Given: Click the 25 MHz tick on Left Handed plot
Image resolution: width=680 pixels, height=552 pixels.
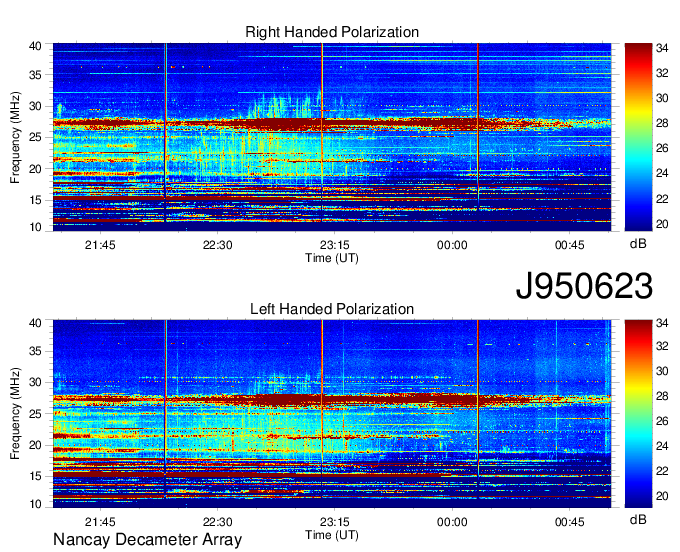Looking at the screenshot, I should click(x=36, y=414).
